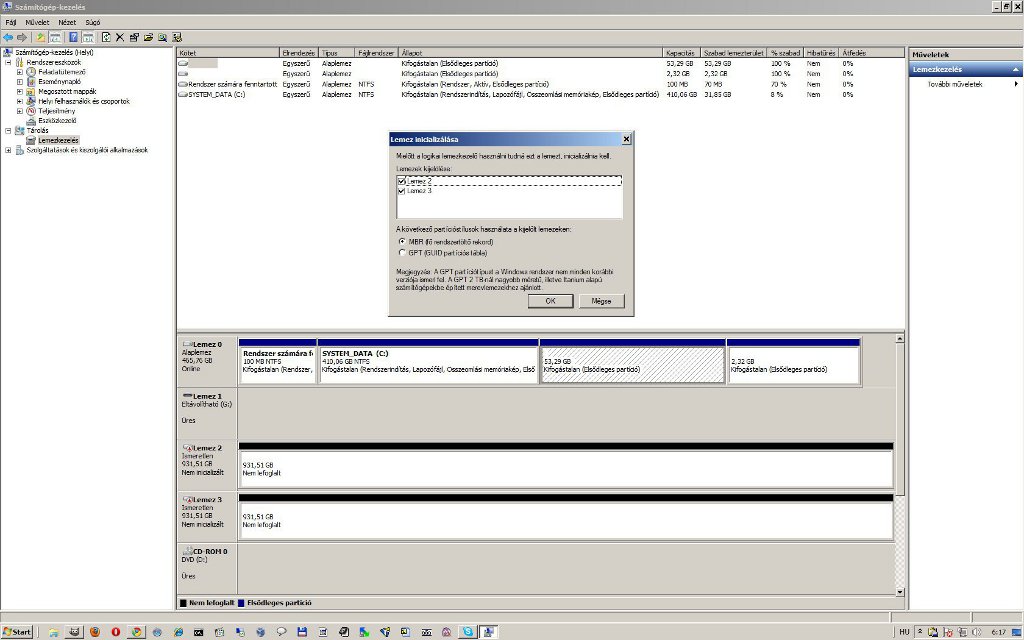The image size is (1024, 640).
Task: Expand the Teljesítmény tree node
Action: [x=20, y=111]
